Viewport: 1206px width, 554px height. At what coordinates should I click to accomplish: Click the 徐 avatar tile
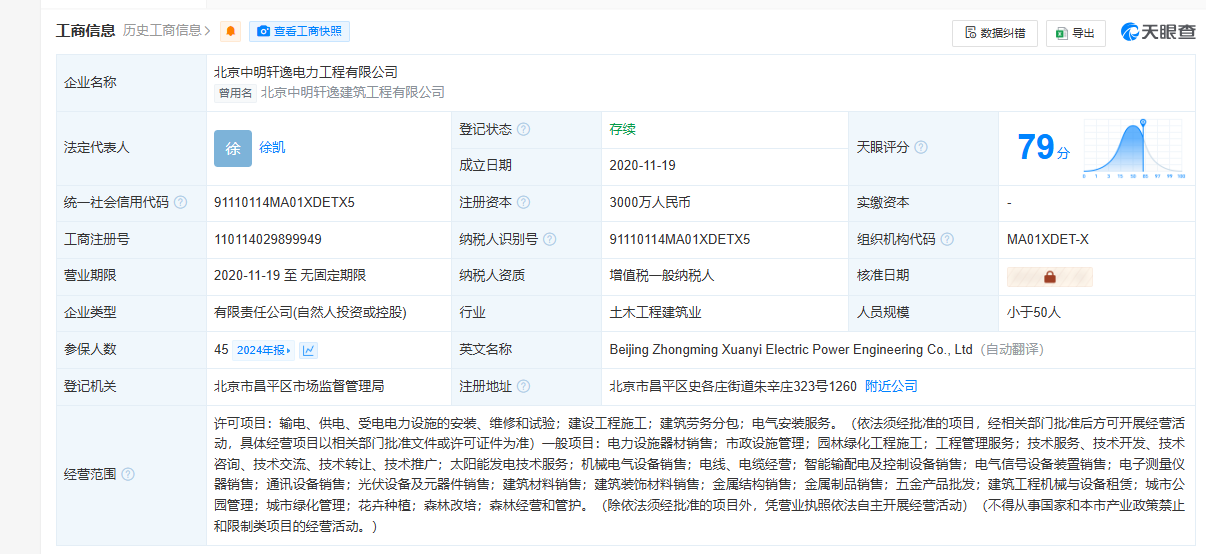(x=233, y=148)
